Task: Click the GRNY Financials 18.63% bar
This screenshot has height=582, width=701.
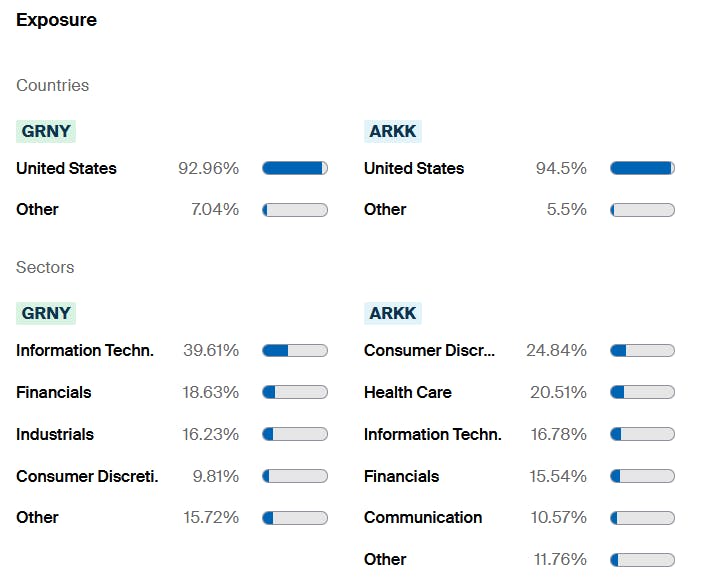Action: coord(295,392)
